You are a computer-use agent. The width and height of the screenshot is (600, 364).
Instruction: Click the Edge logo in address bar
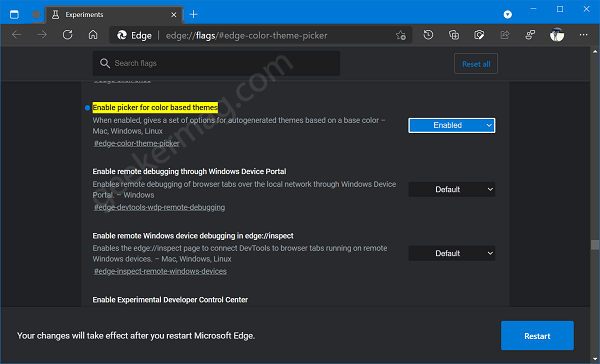coord(122,35)
